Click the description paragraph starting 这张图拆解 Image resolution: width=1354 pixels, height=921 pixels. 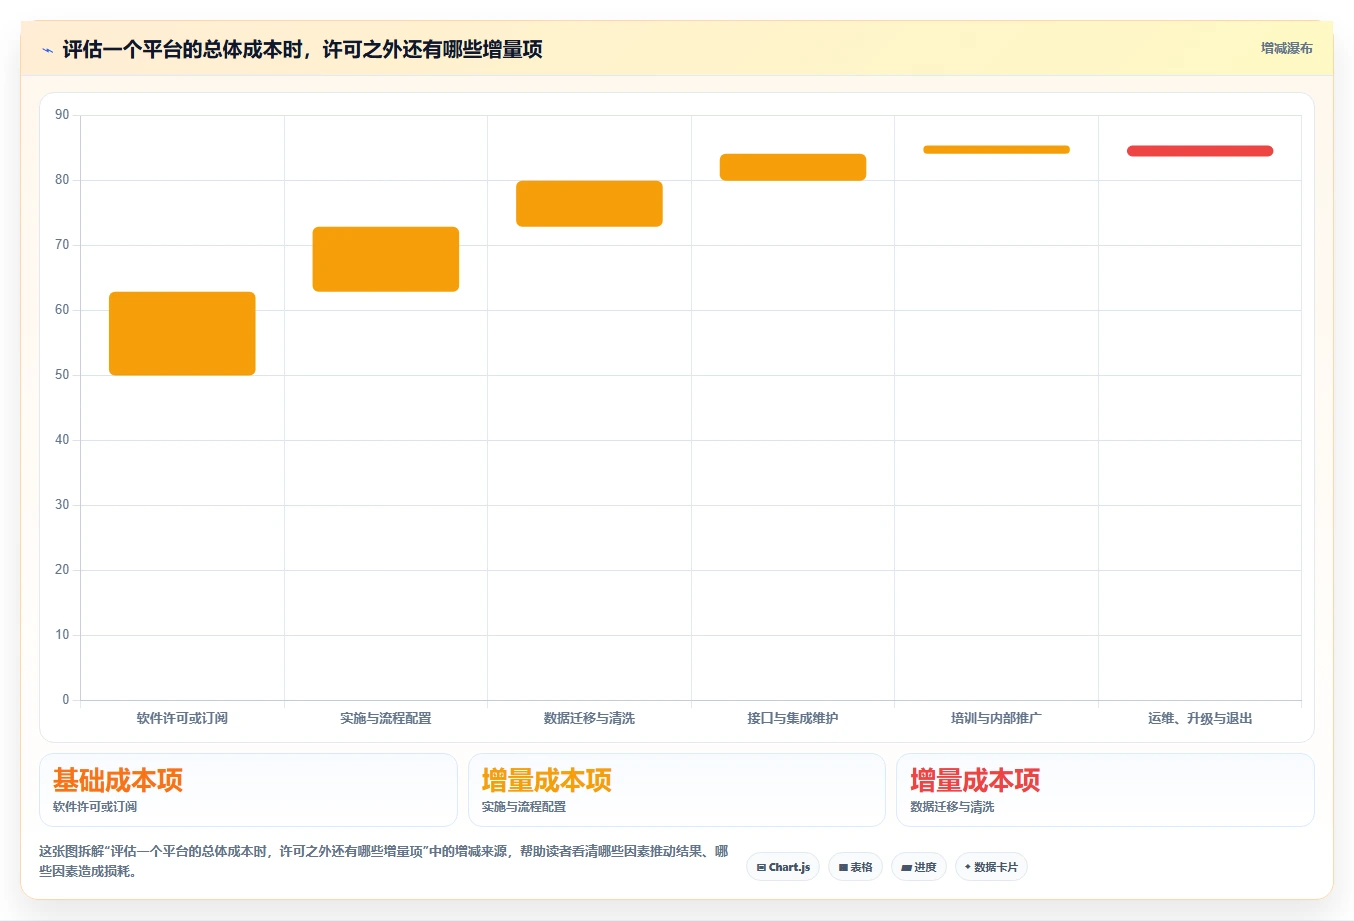(x=384, y=861)
